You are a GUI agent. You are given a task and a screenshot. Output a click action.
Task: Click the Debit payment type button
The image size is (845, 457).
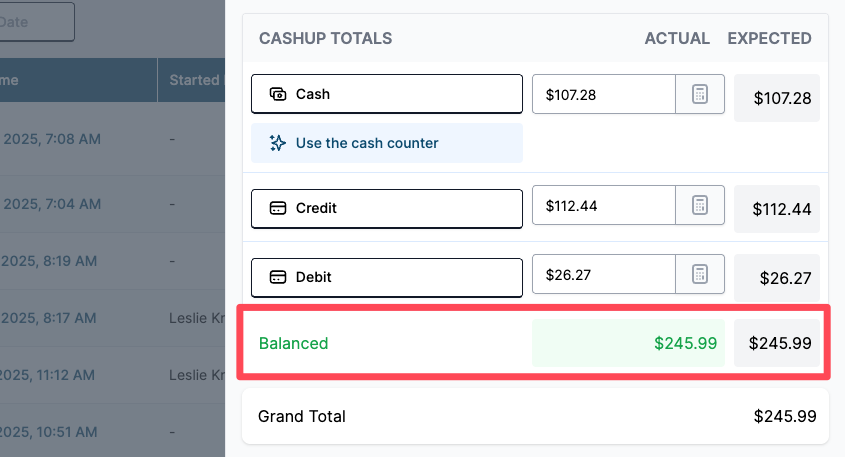click(387, 277)
